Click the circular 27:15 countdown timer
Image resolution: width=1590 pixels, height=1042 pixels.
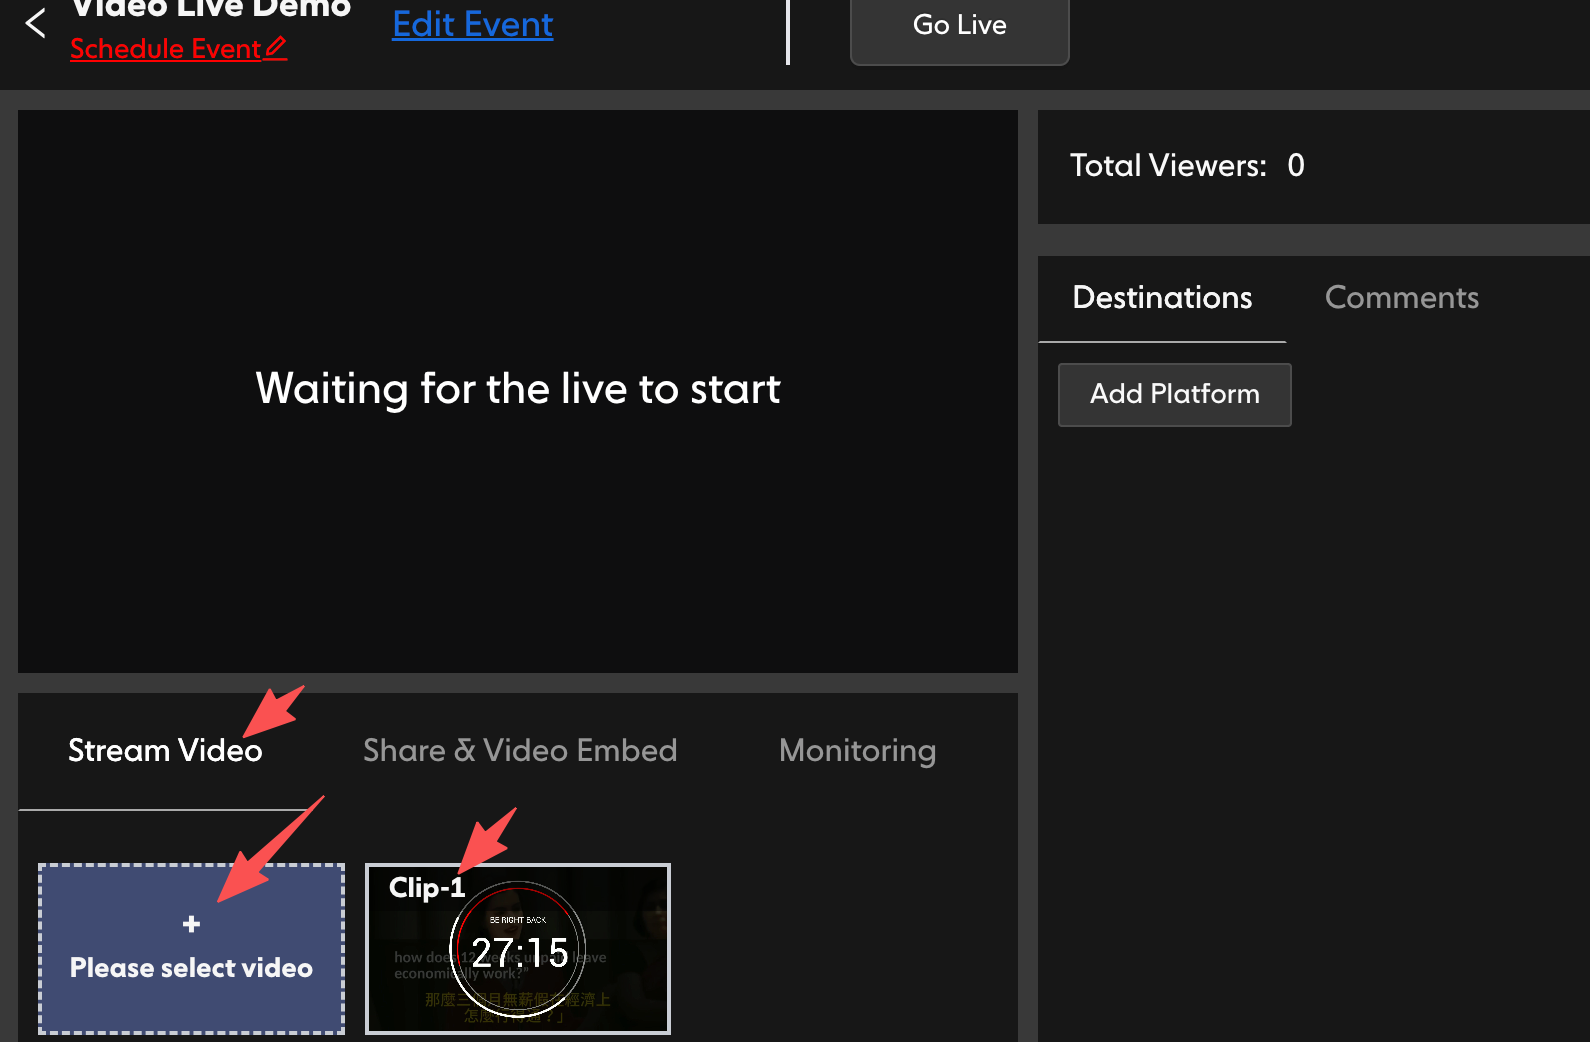tap(518, 949)
